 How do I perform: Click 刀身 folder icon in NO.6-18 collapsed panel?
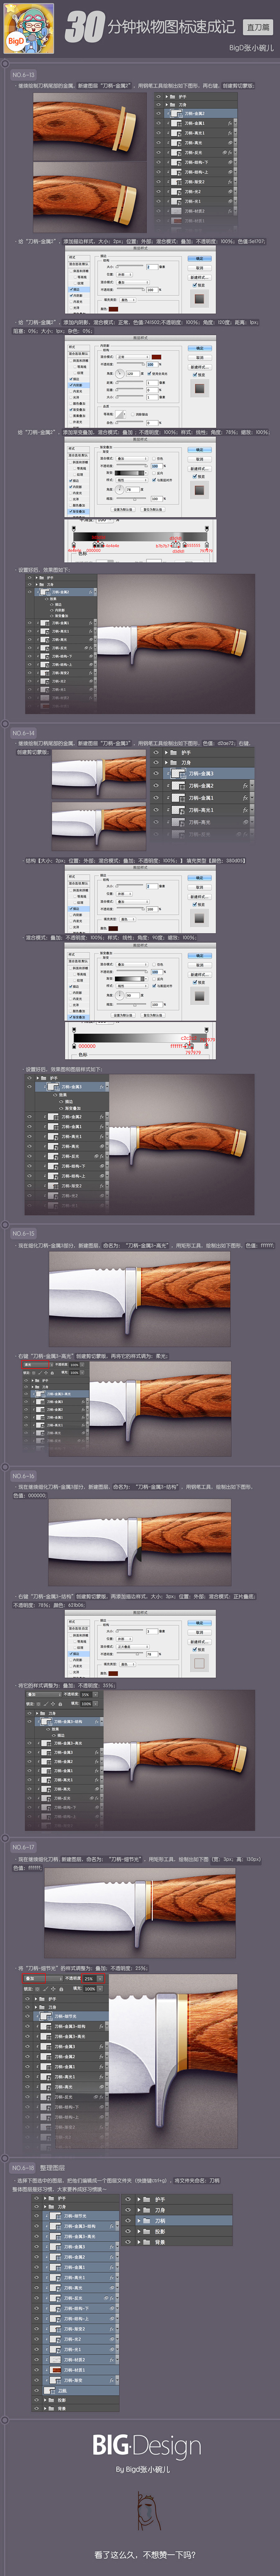coord(147,2210)
